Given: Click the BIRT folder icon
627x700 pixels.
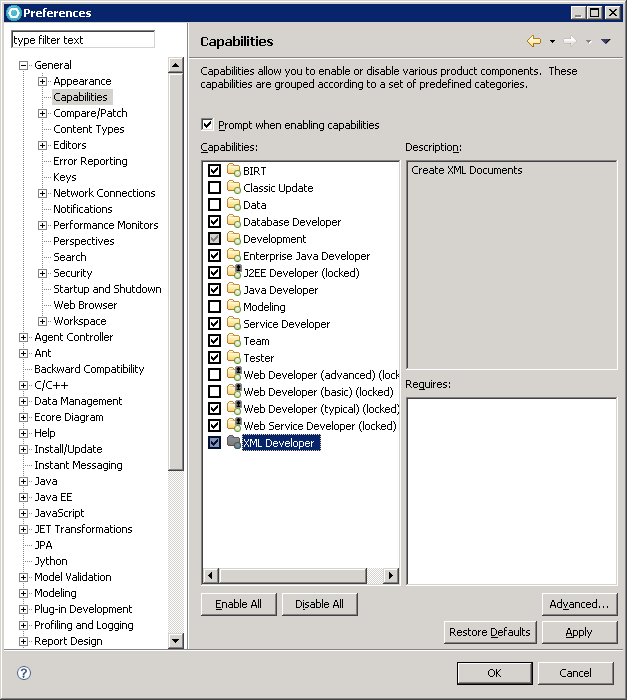Looking at the screenshot, I should (233, 171).
